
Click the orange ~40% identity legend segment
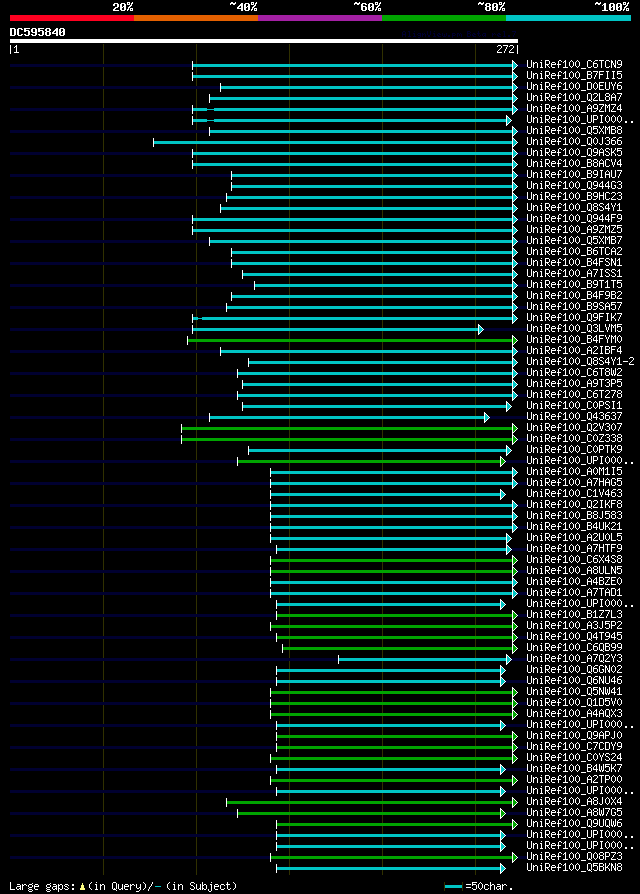coord(196,18)
